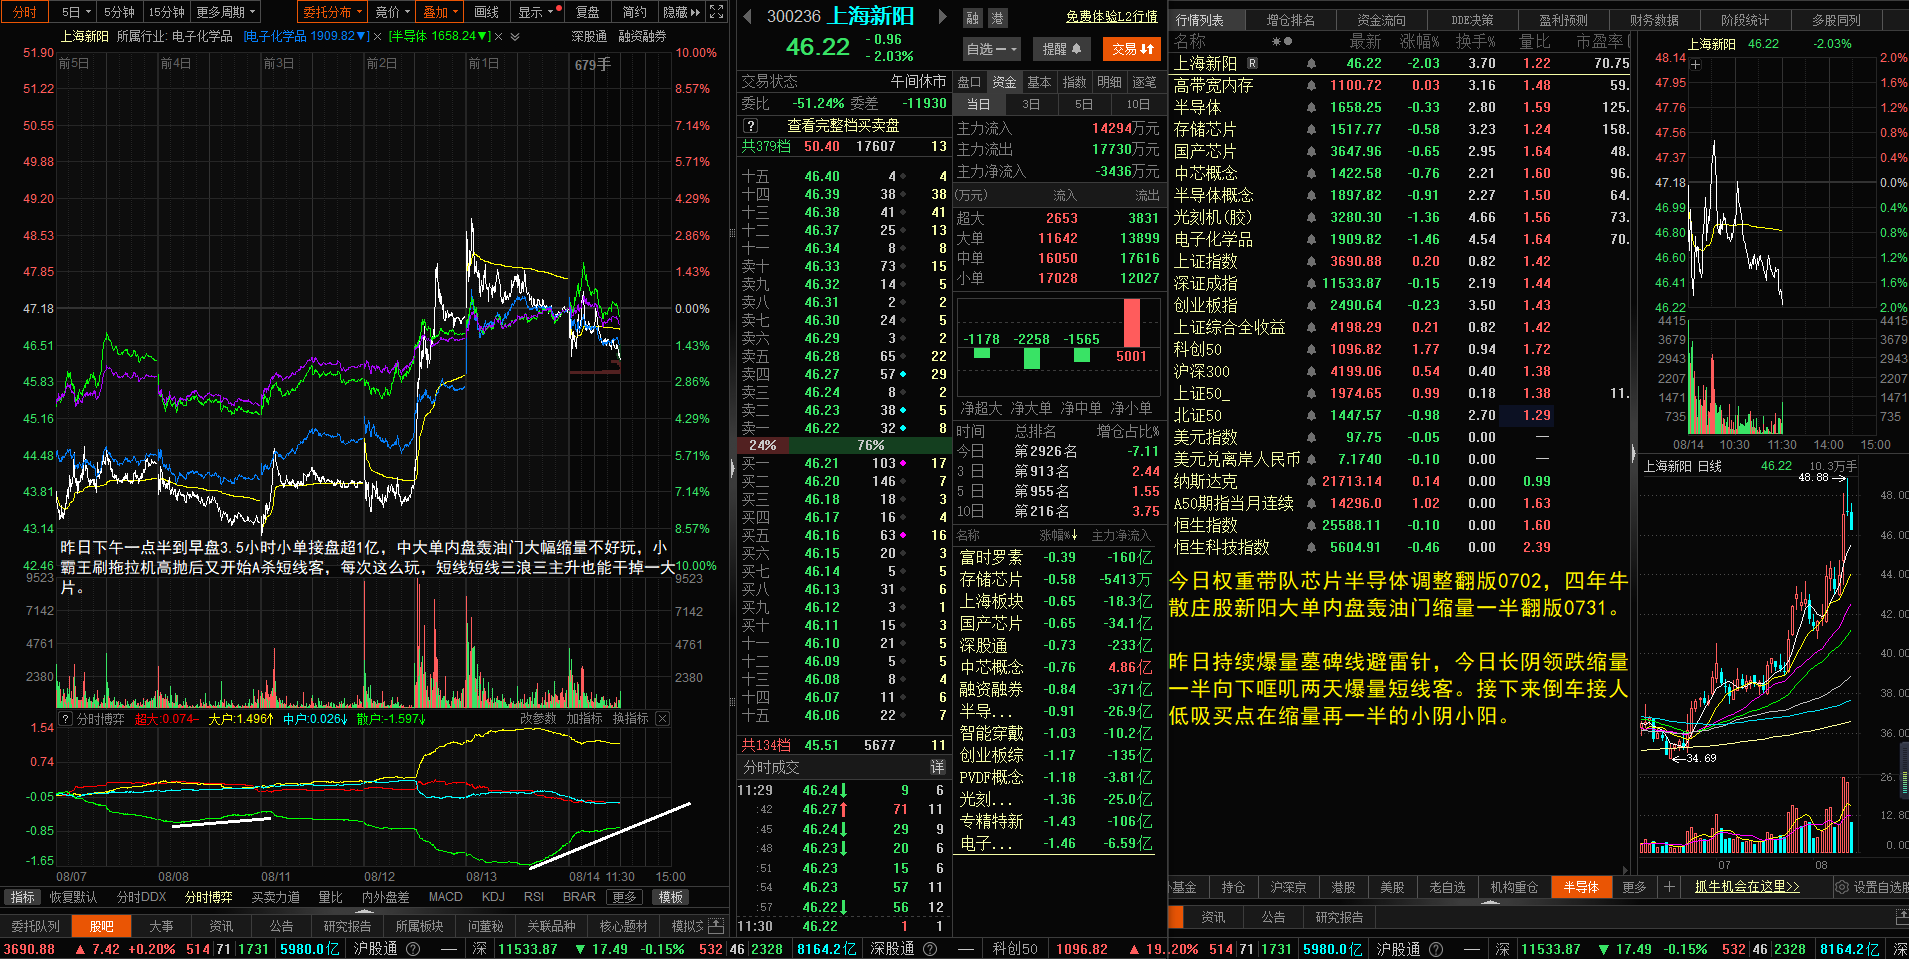Click the alert bell for 高带宽内存 row

pyautogui.click(x=1311, y=85)
